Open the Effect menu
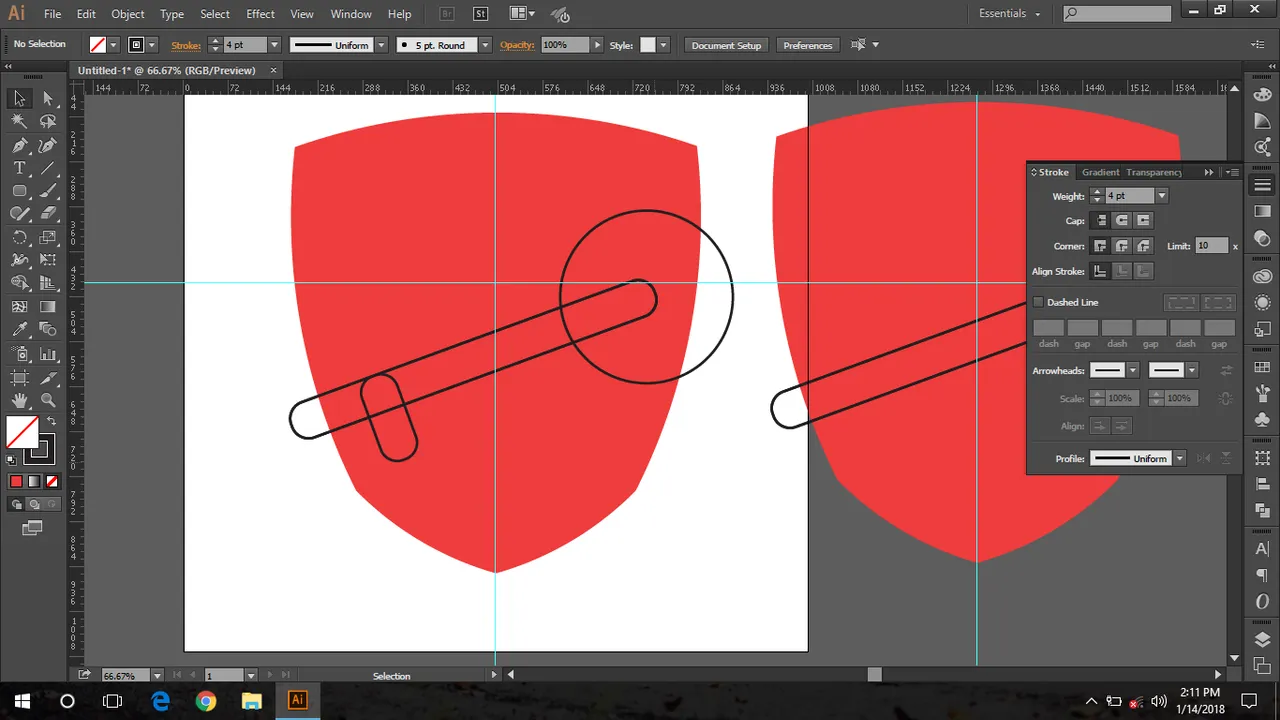 pos(260,14)
